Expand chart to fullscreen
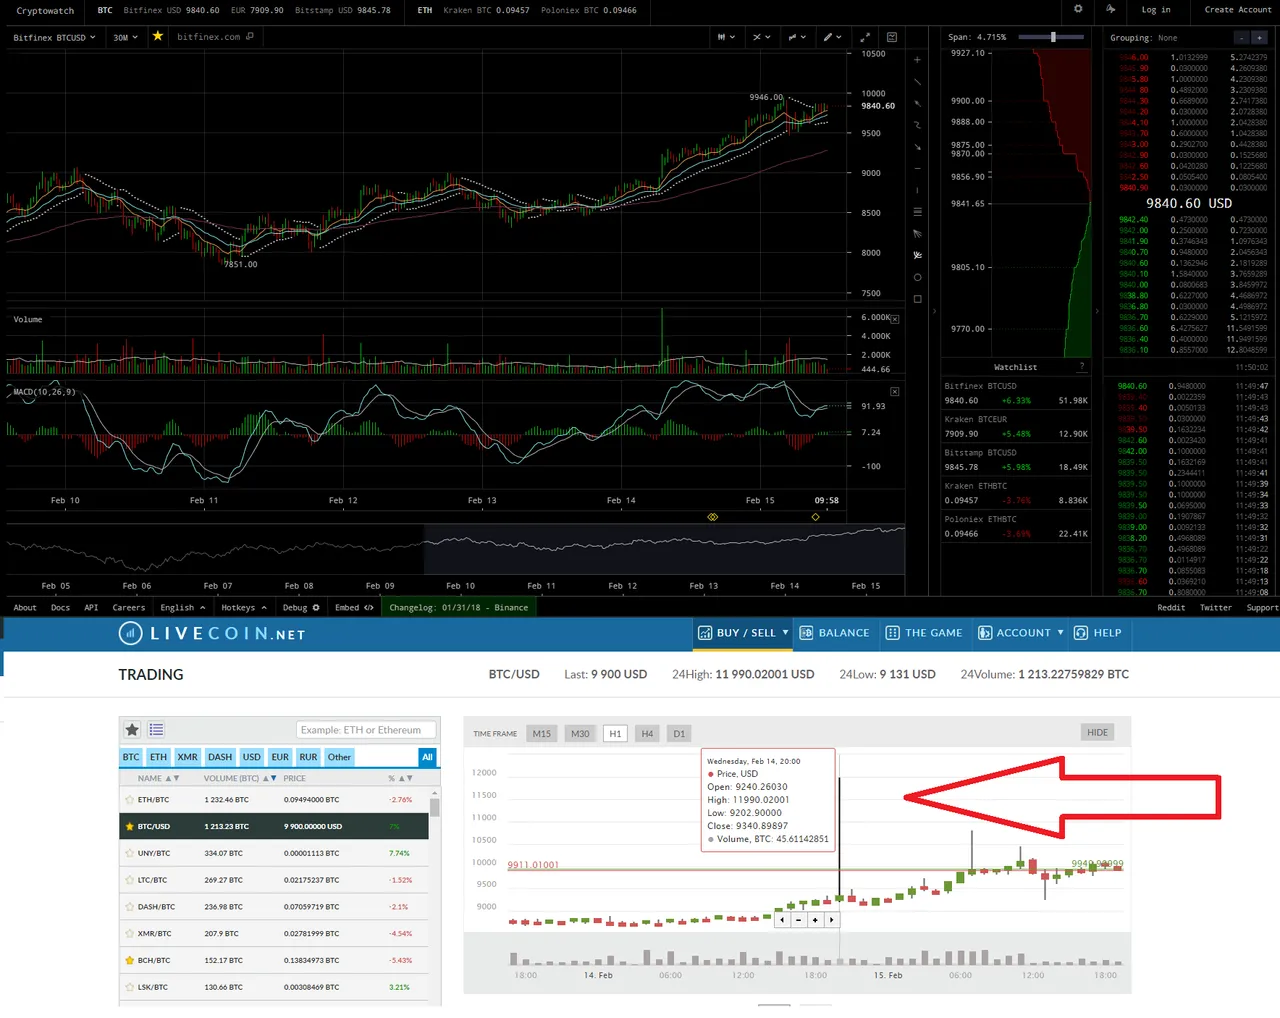This screenshot has height=1018, width=1280. point(866,37)
